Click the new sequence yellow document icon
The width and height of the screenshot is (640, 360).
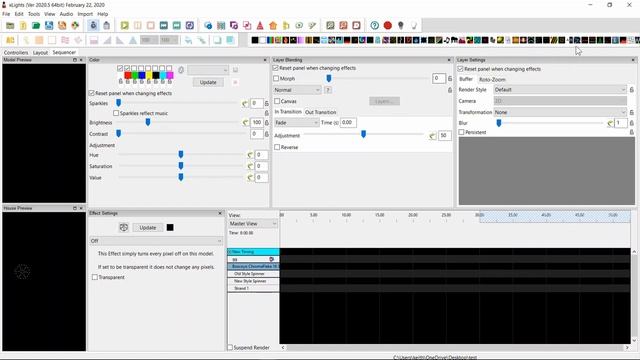(23, 26)
